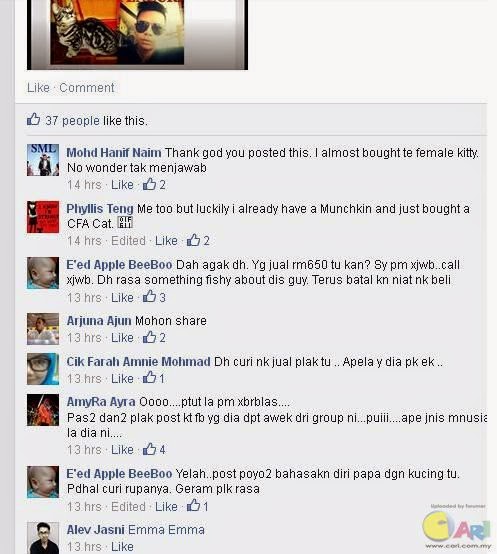Open E'ed Apple BeeBoo profile from rm650 comment
The image size is (497, 554).
119,265
